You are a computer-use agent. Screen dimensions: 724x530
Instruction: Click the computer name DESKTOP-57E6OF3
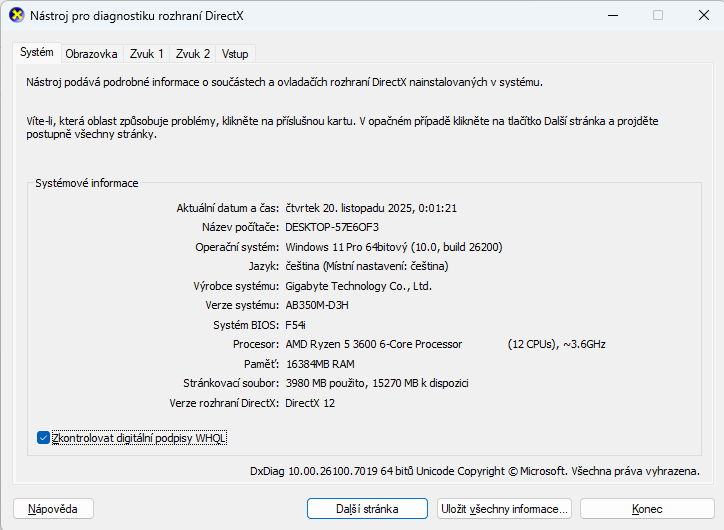[332, 227]
